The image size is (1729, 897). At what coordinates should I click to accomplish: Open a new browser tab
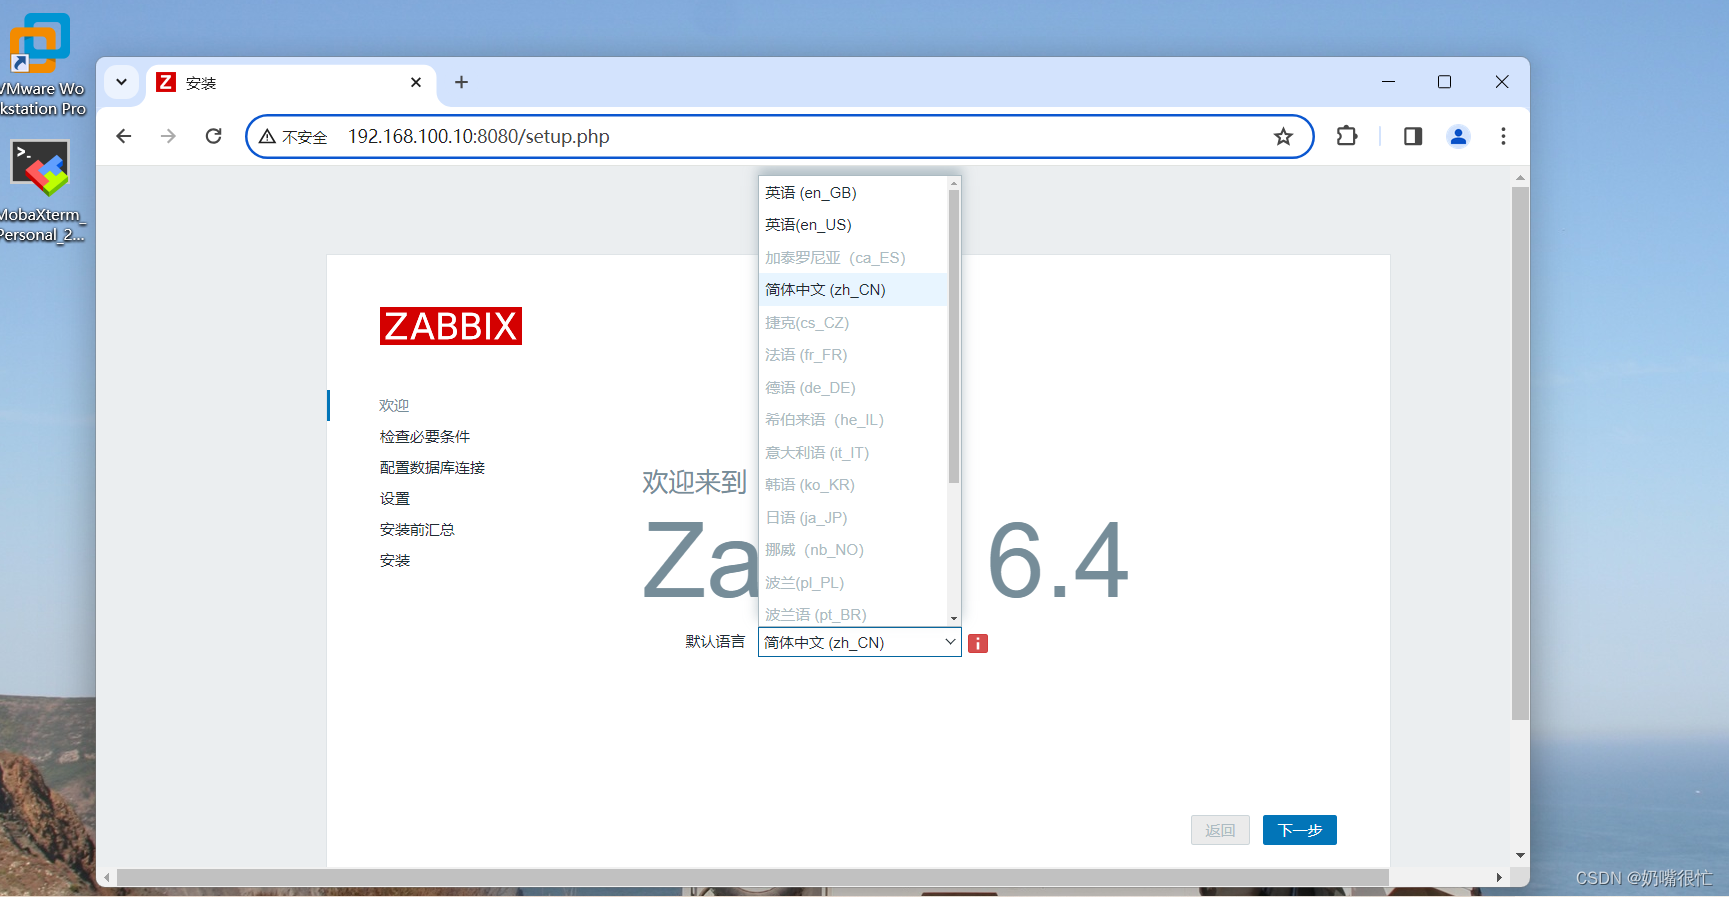[461, 82]
